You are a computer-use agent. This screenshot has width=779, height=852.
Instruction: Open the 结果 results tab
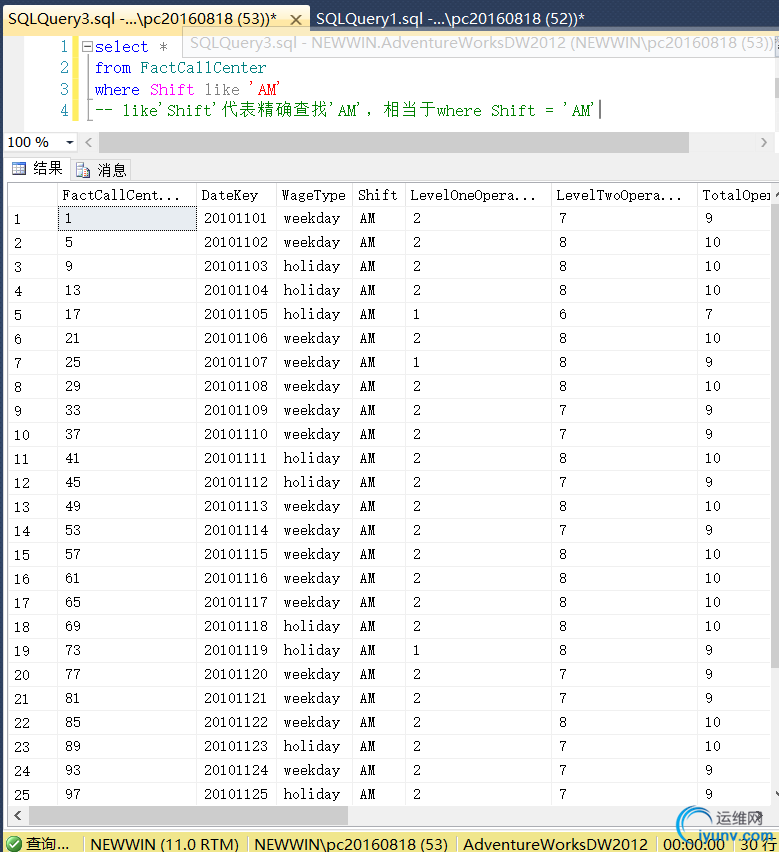click(37, 169)
